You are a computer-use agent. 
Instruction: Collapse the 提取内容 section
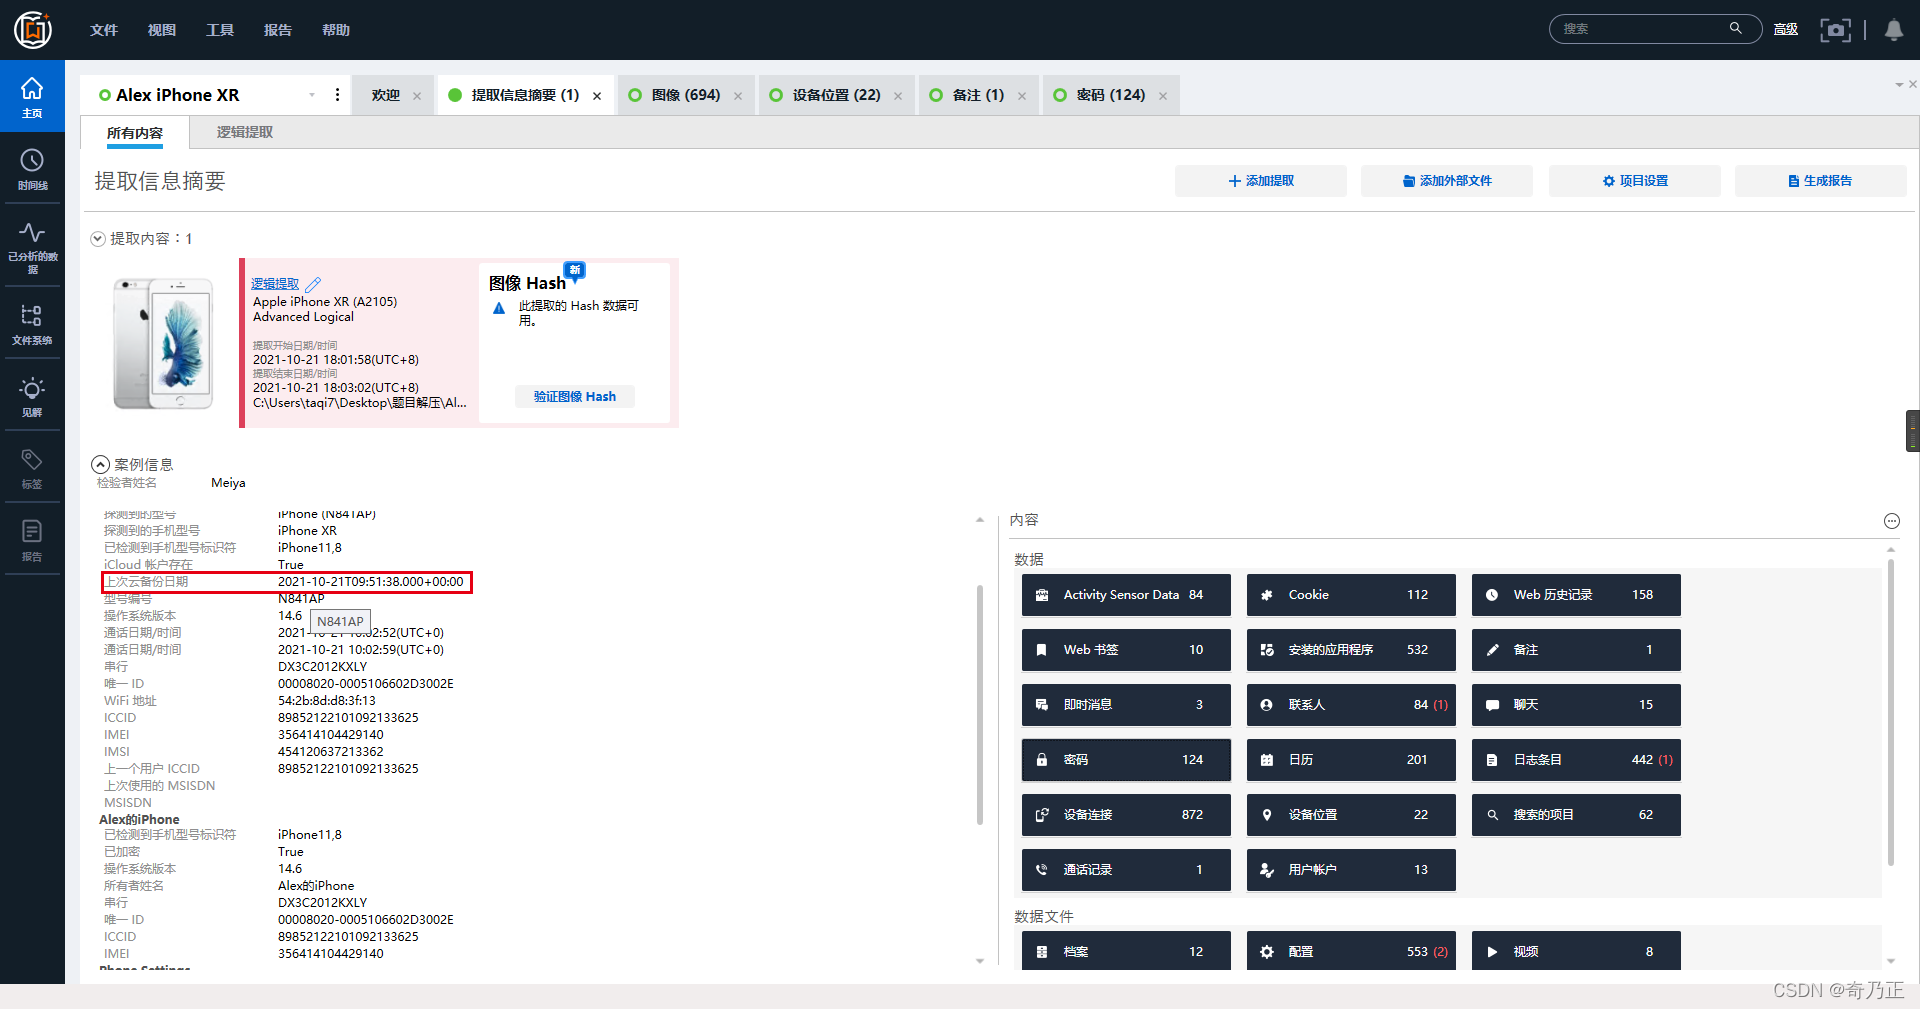(x=98, y=239)
